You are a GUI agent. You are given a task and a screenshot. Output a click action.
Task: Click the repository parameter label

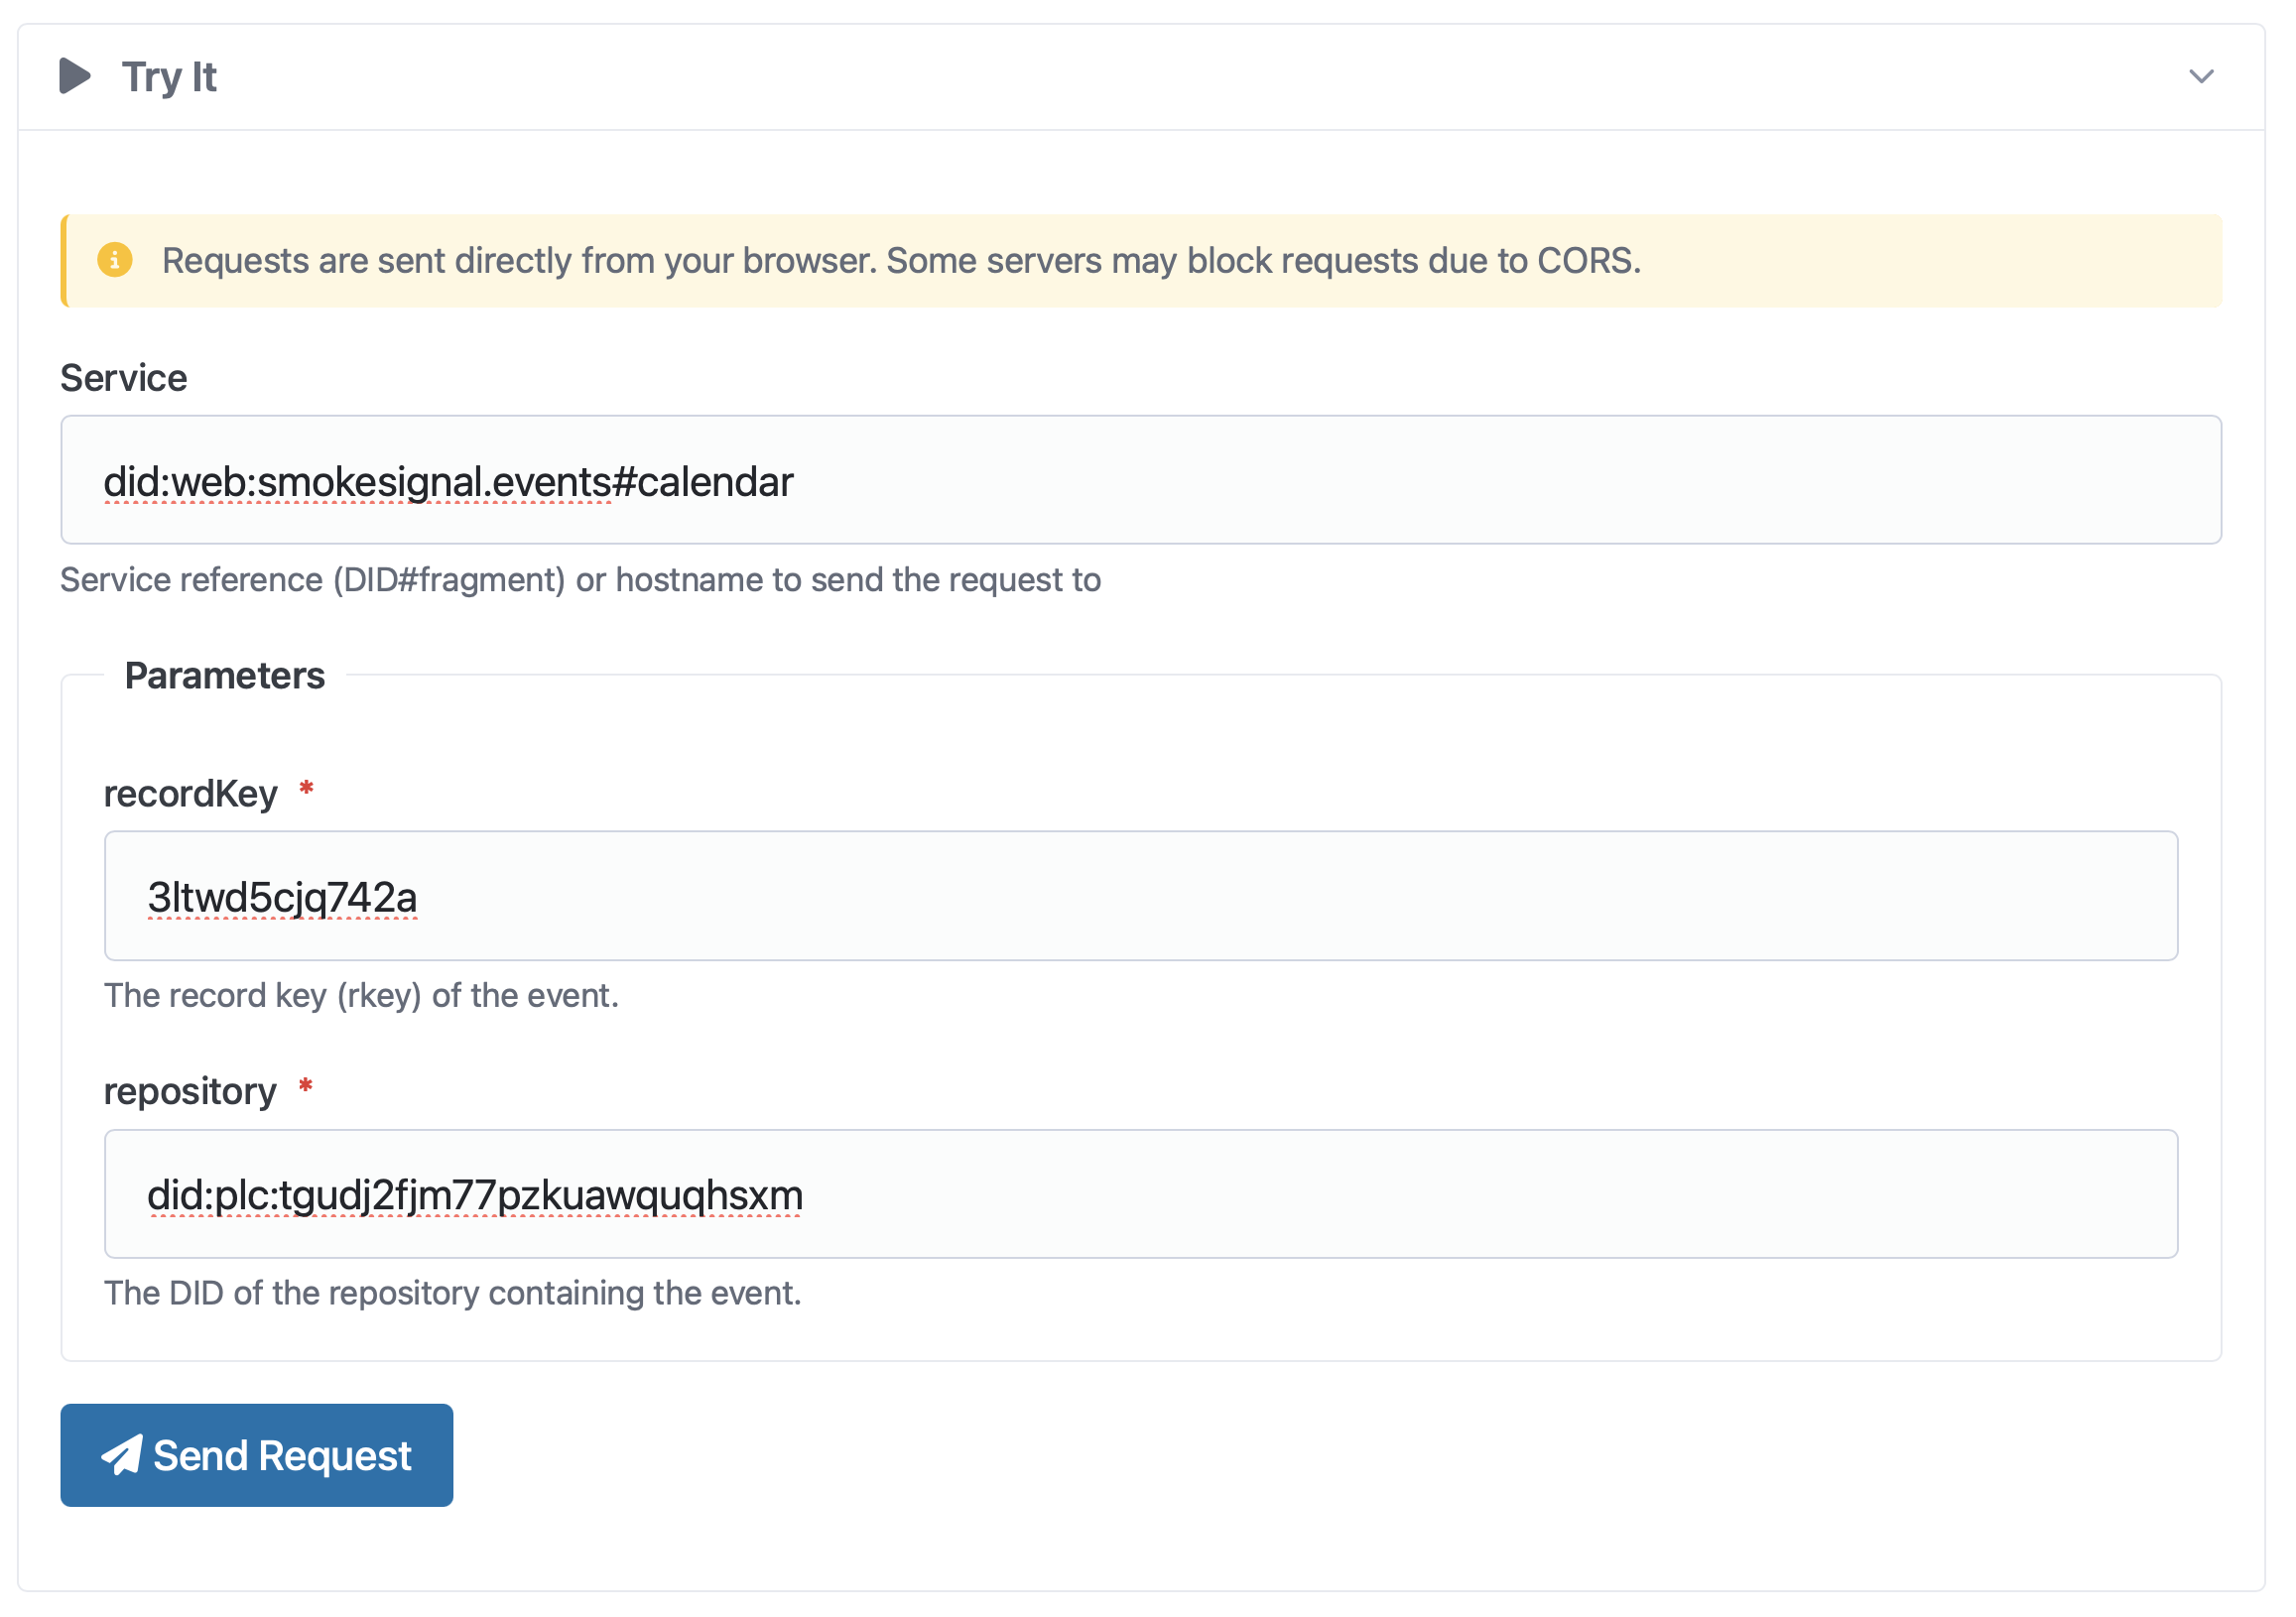coord(190,1091)
